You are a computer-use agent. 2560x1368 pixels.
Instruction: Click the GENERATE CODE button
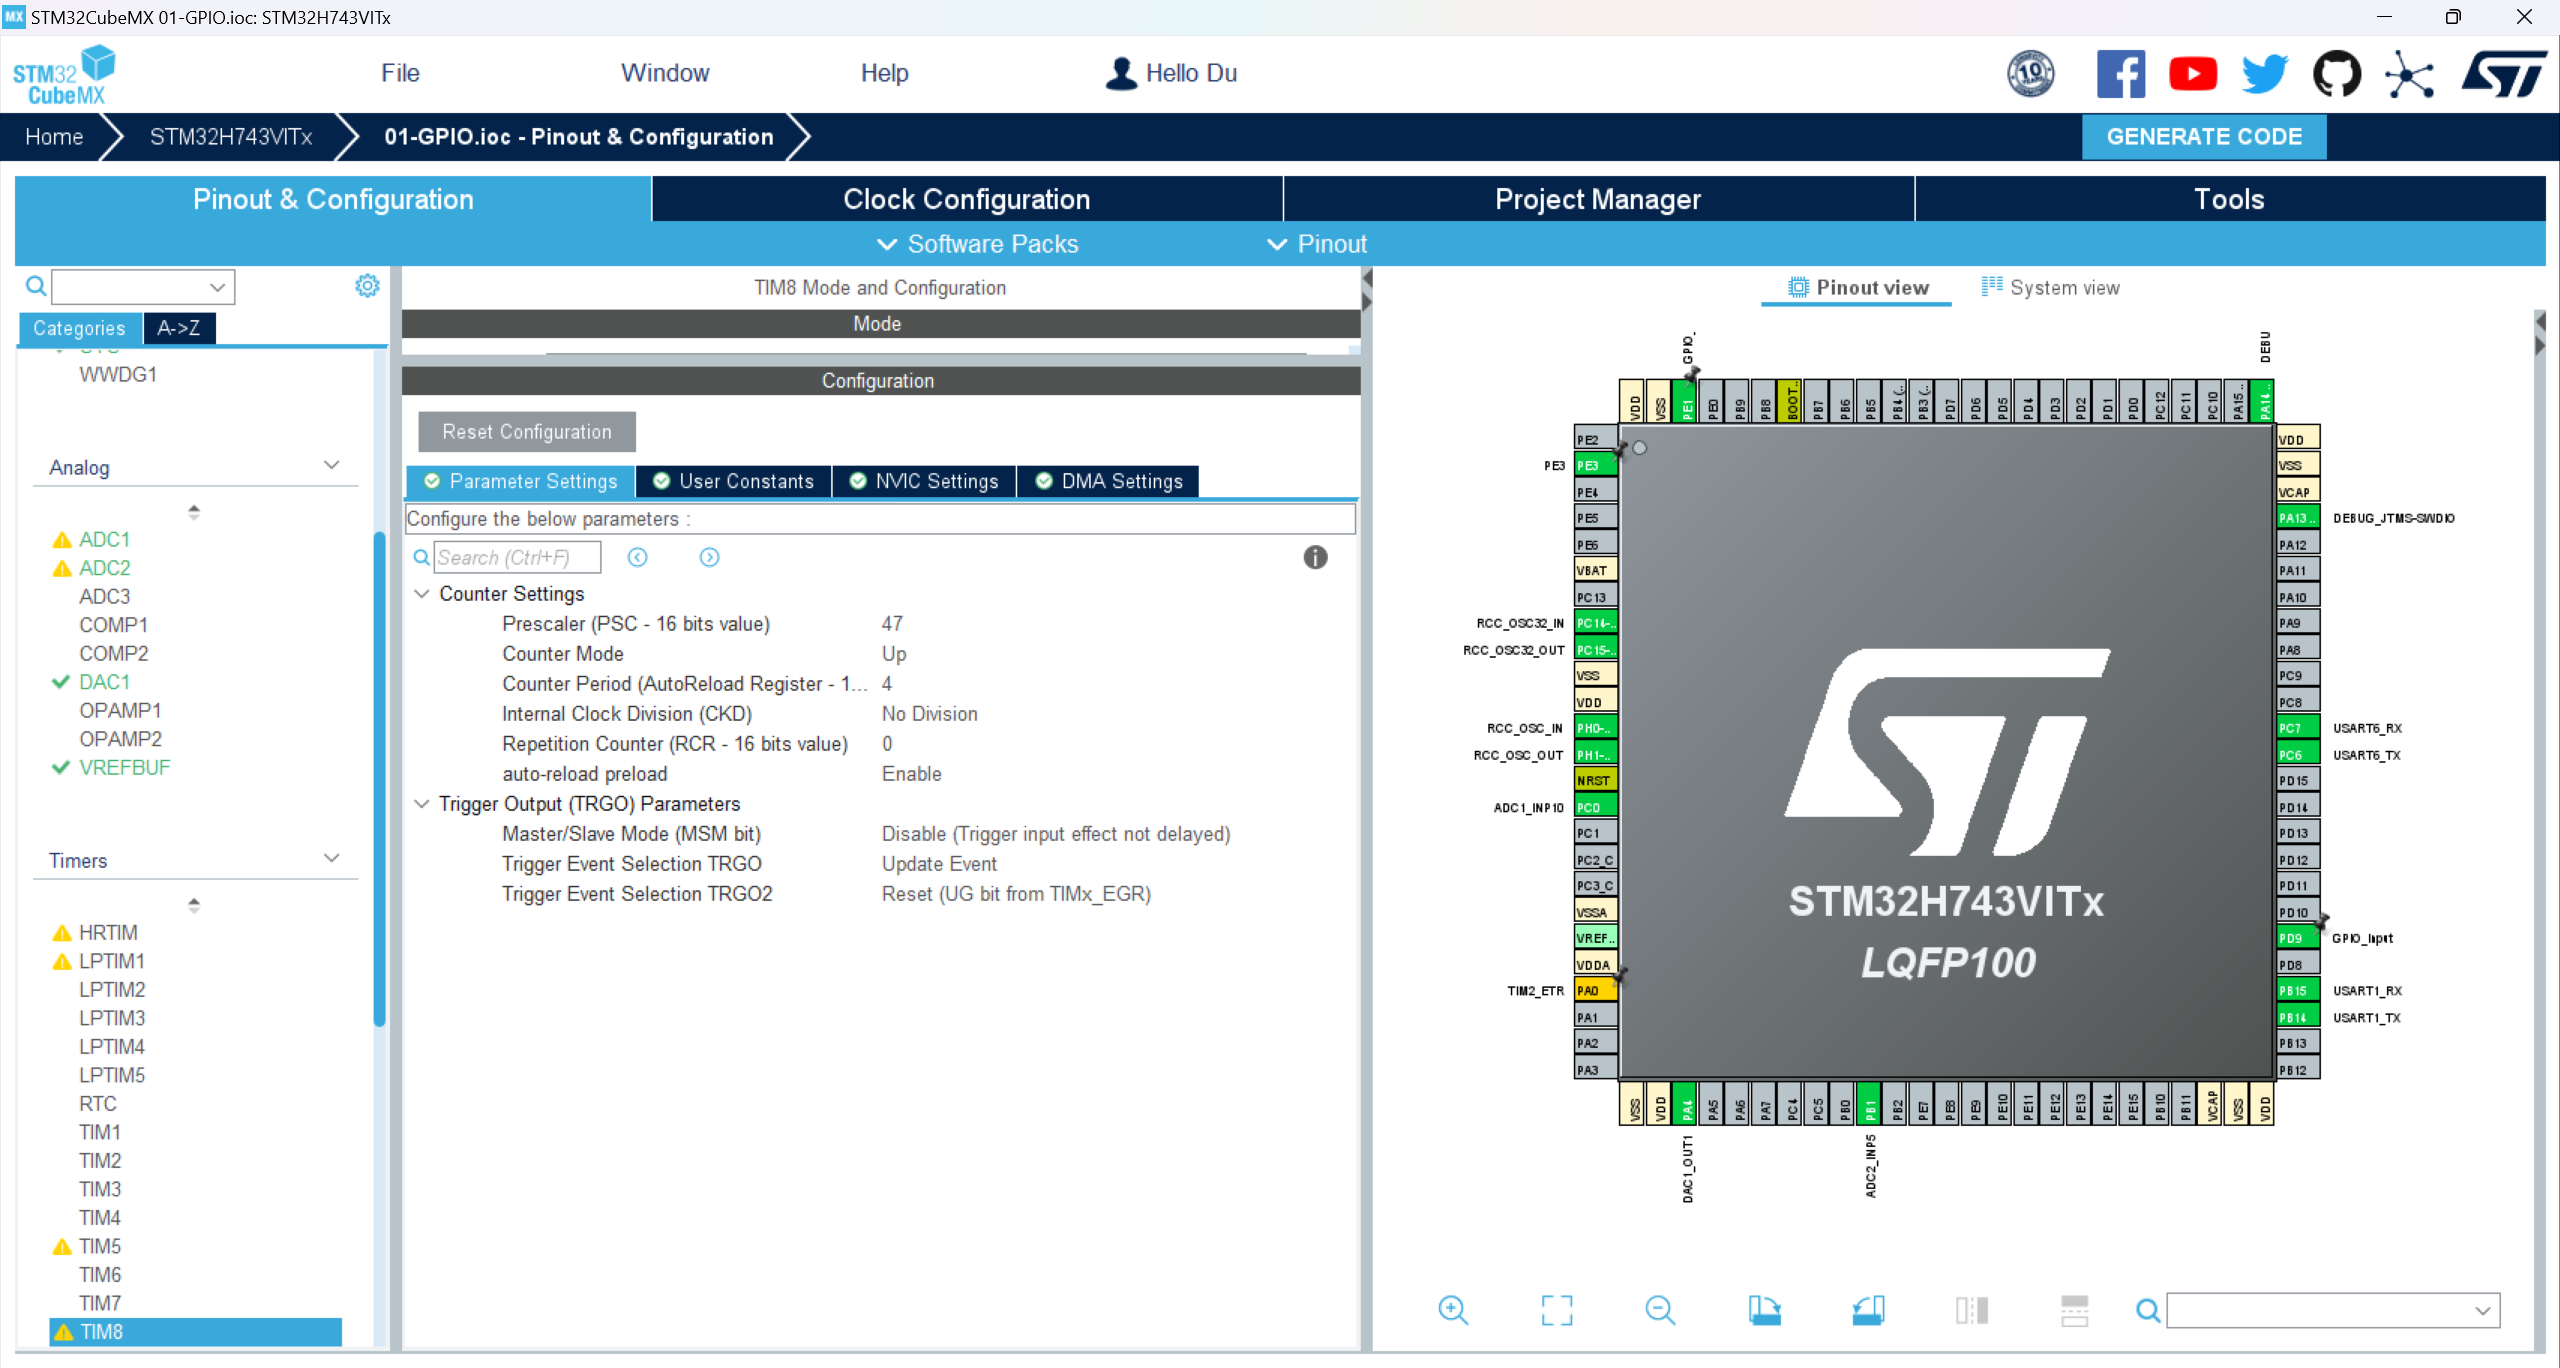[2203, 137]
